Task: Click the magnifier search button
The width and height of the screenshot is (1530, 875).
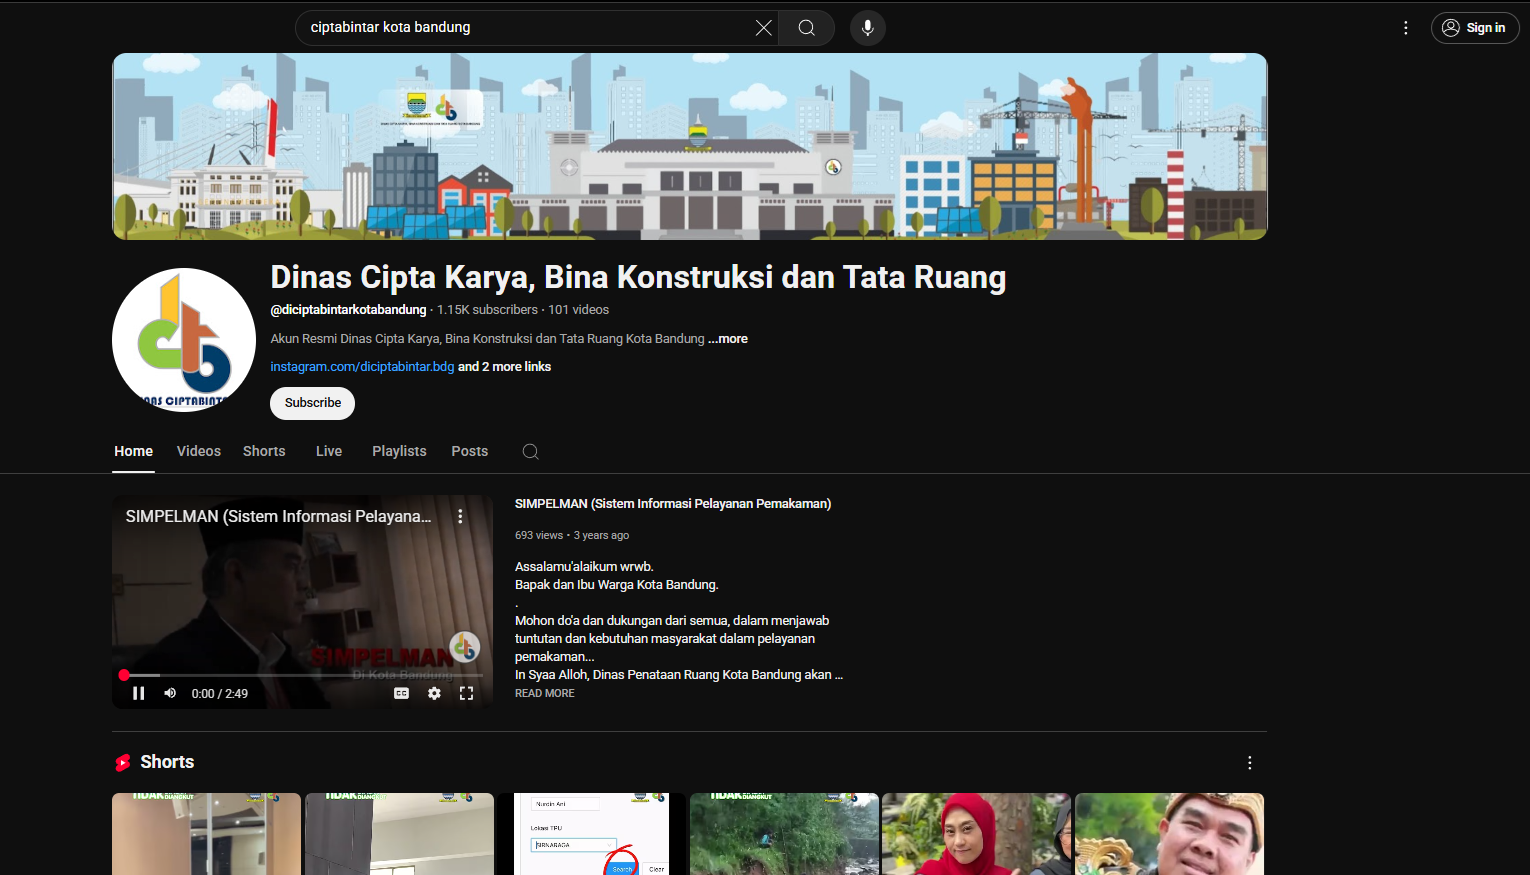Action: [807, 28]
